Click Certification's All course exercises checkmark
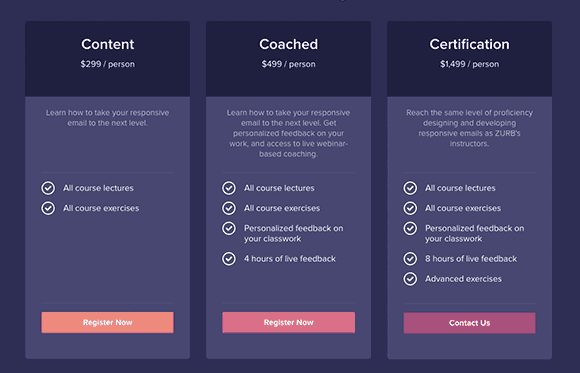 (410, 208)
